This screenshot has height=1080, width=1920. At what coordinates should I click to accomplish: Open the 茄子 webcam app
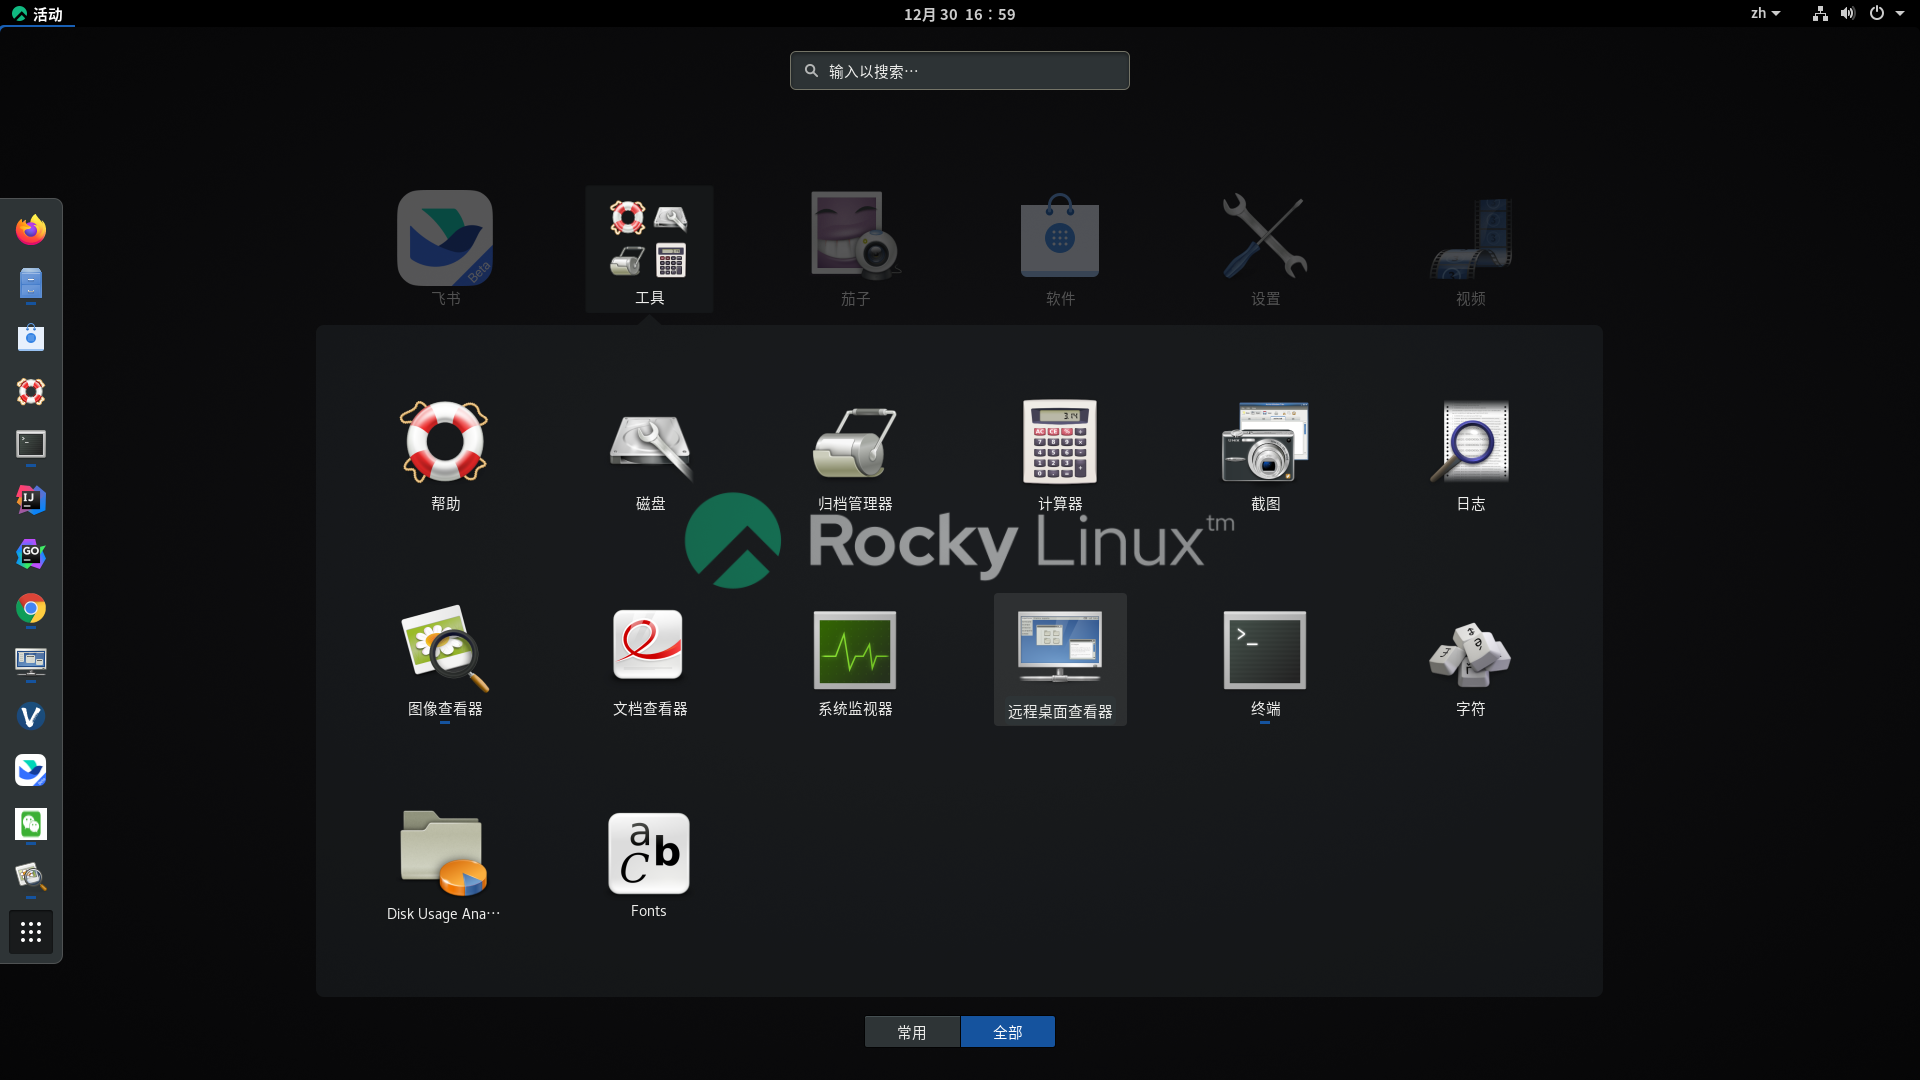click(x=855, y=249)
